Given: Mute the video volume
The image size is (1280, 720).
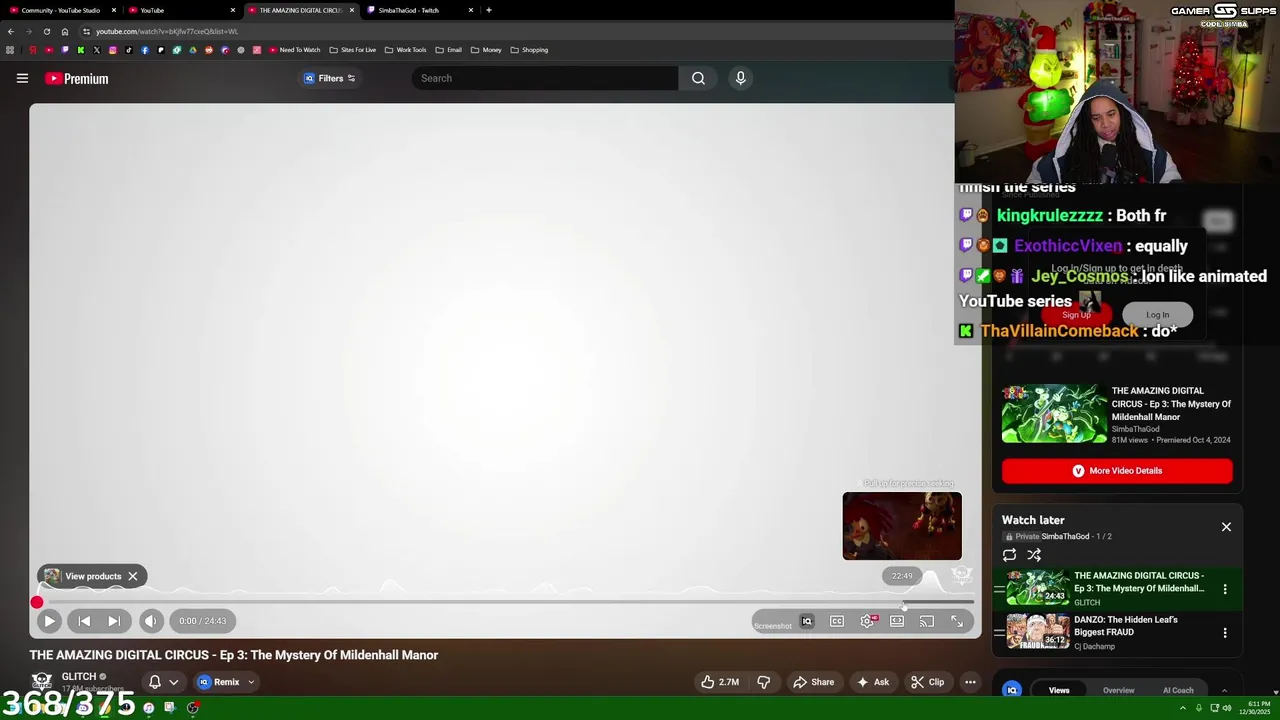Looking at the screenshot, I should pos(150,621).
